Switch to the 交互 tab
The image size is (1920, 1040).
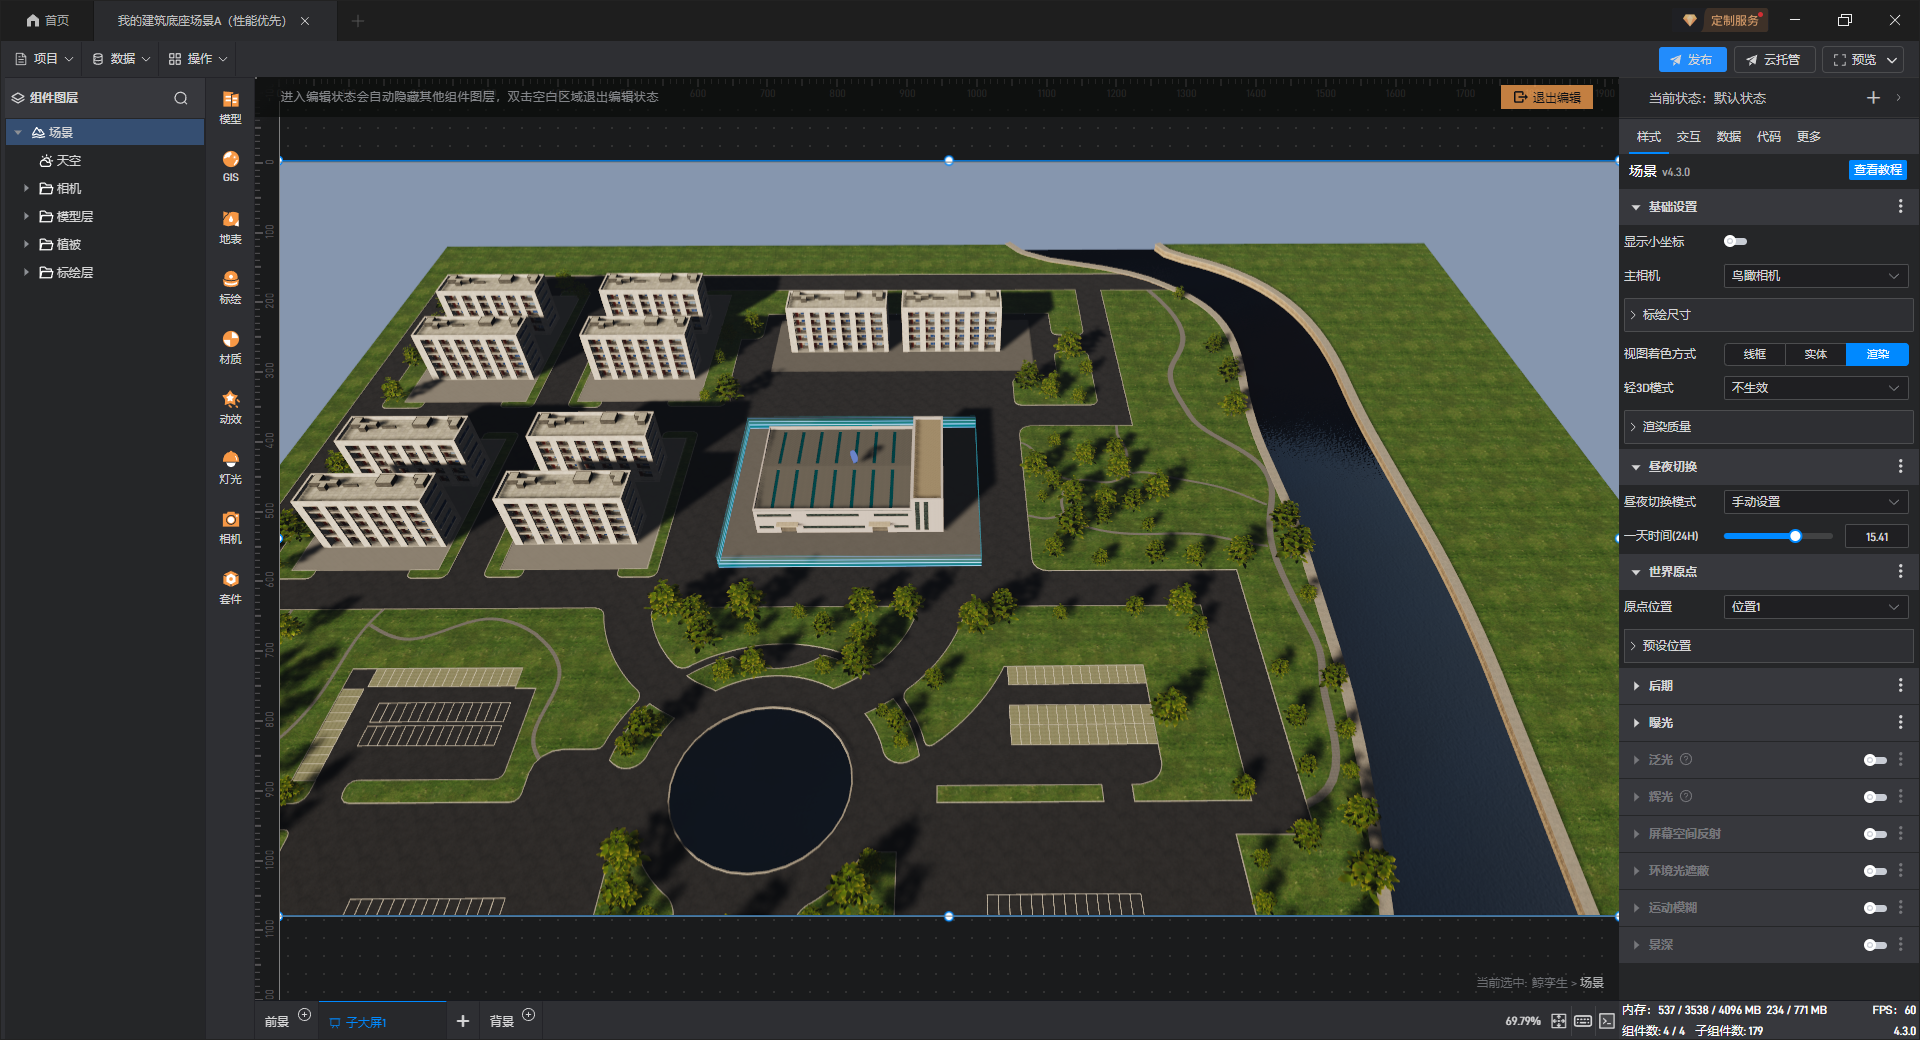[x=1688, y=137]
